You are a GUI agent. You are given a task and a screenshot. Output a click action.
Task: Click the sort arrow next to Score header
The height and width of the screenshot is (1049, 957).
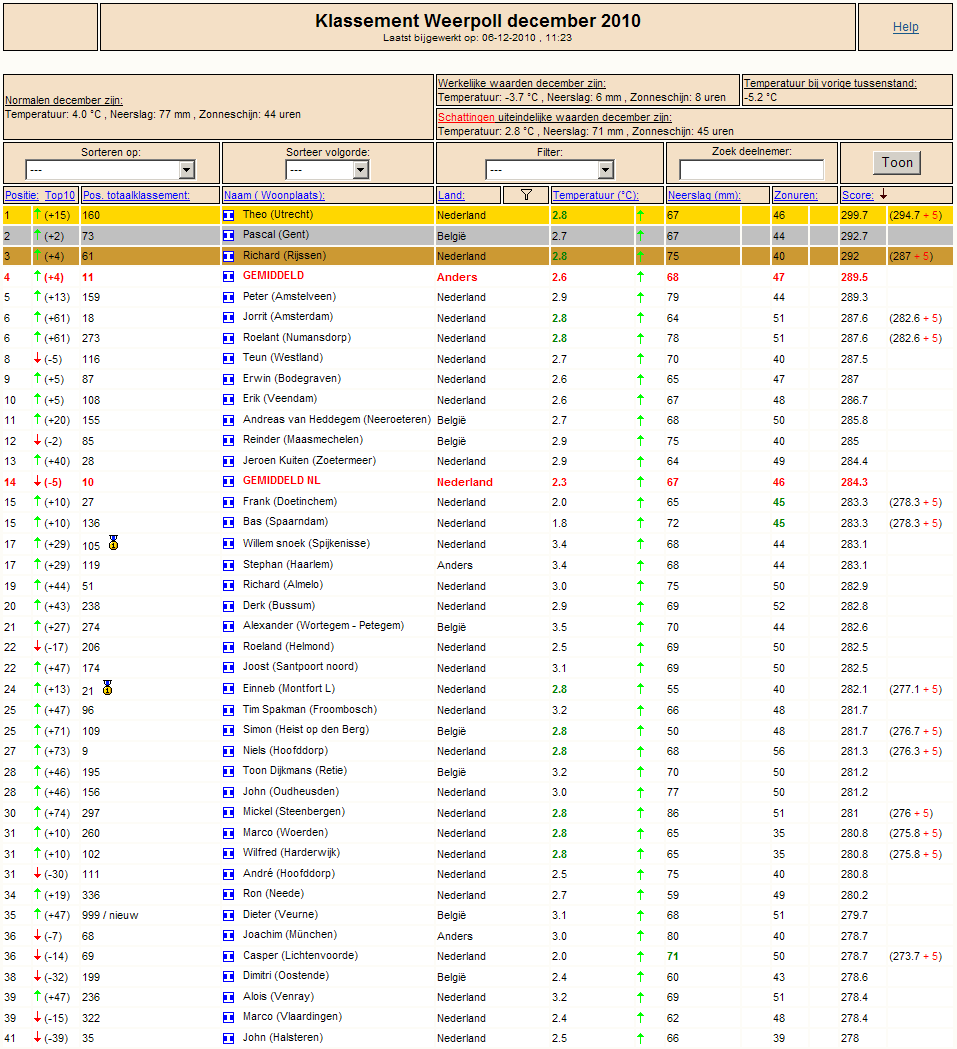coord(883,194)
